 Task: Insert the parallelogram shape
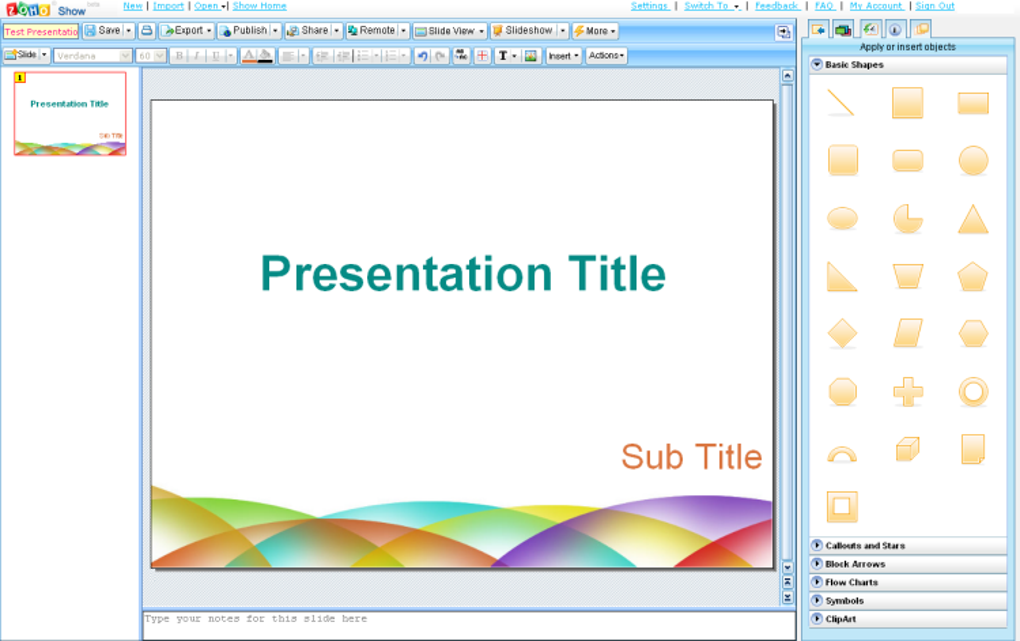(907, 334)
